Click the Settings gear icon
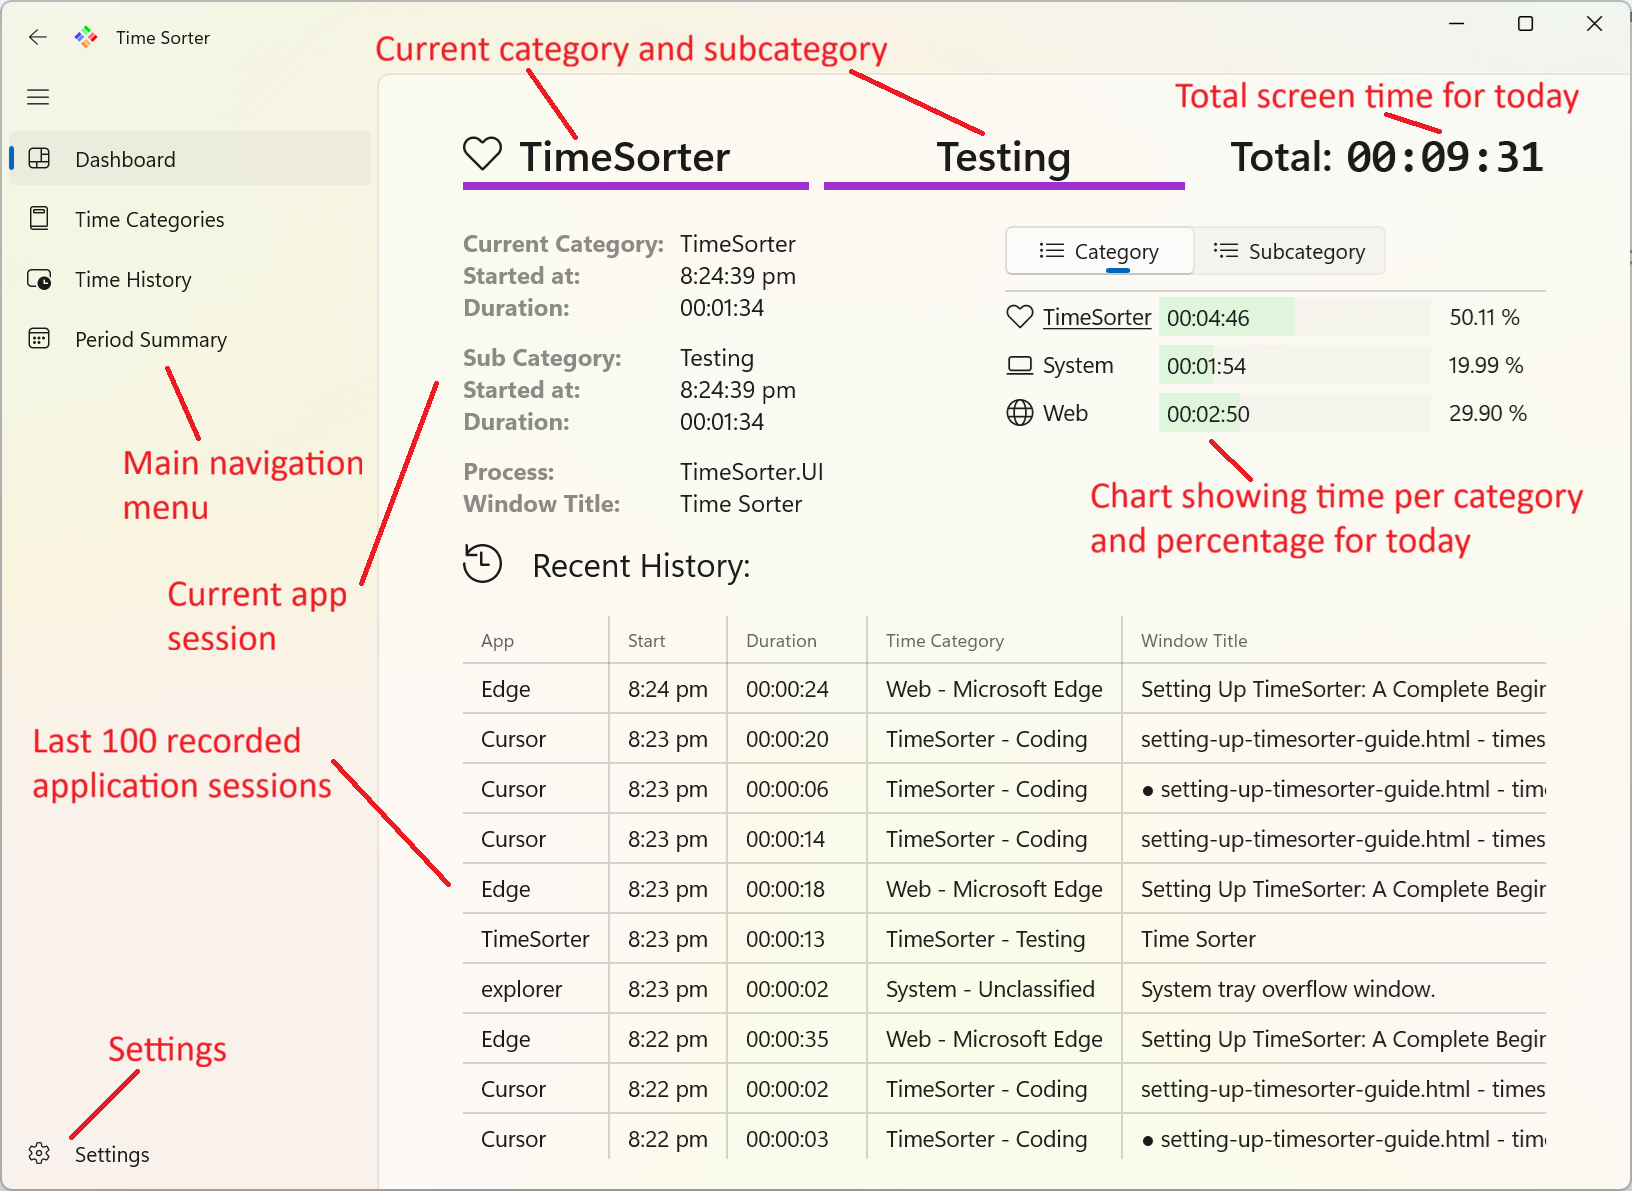1632x1191 pixels. point(38,1152)
